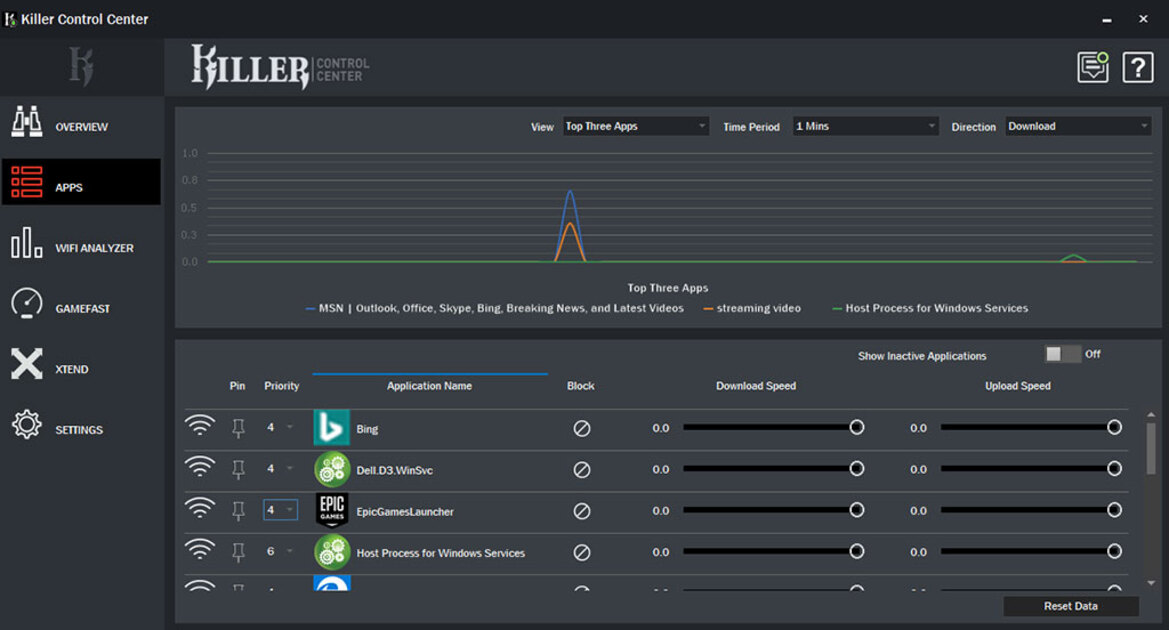Click the Bing download speed slider handle

click(857, 427)
